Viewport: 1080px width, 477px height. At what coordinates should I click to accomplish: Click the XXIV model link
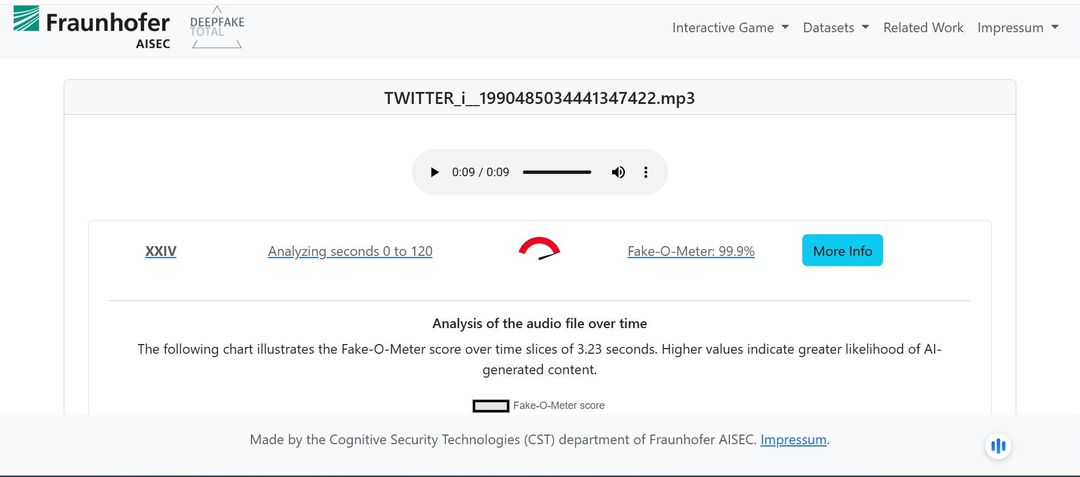tap(161, 251)
